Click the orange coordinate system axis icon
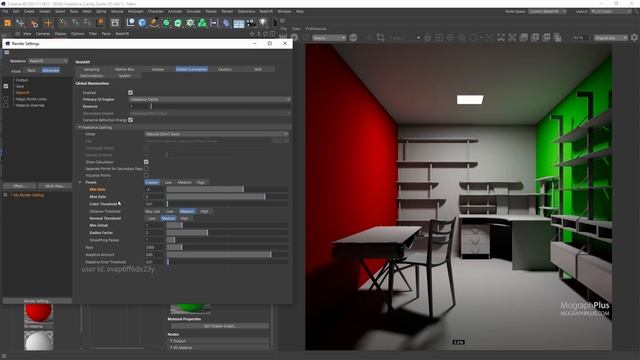This screenshot has height=360, width=640. click(100, 22)
